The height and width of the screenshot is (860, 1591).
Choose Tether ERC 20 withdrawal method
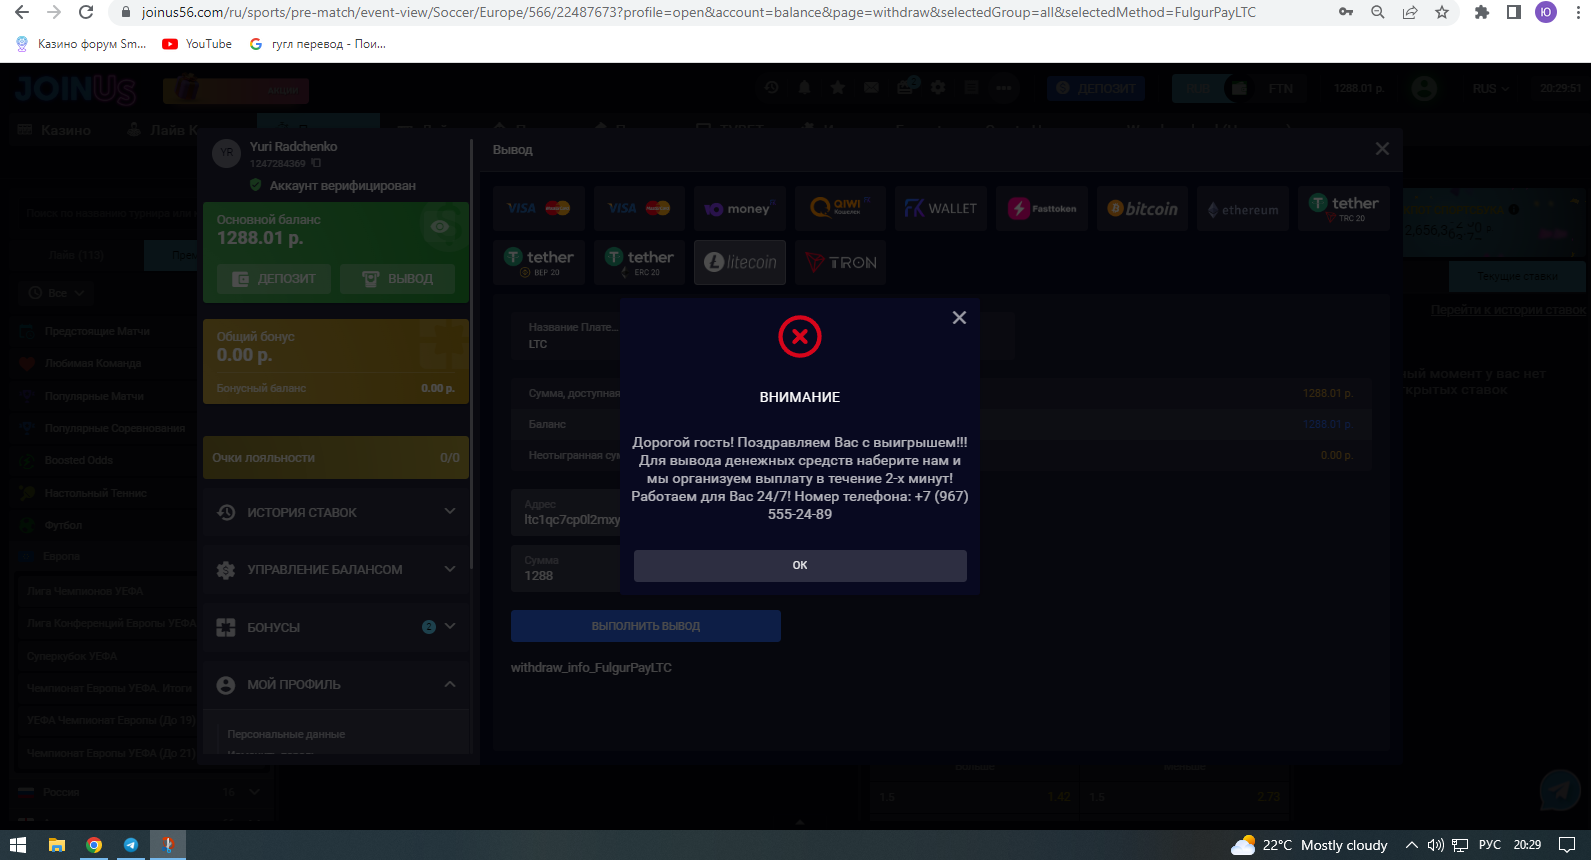pos(639,262)
